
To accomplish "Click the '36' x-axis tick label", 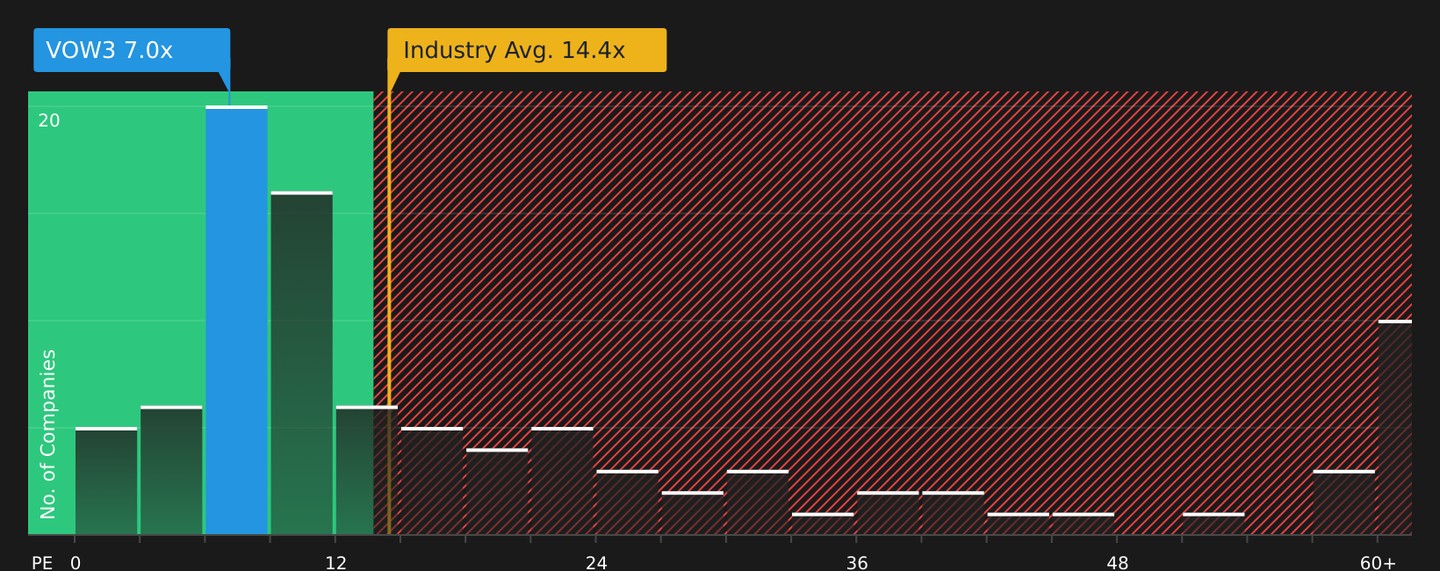I will 857,563.
